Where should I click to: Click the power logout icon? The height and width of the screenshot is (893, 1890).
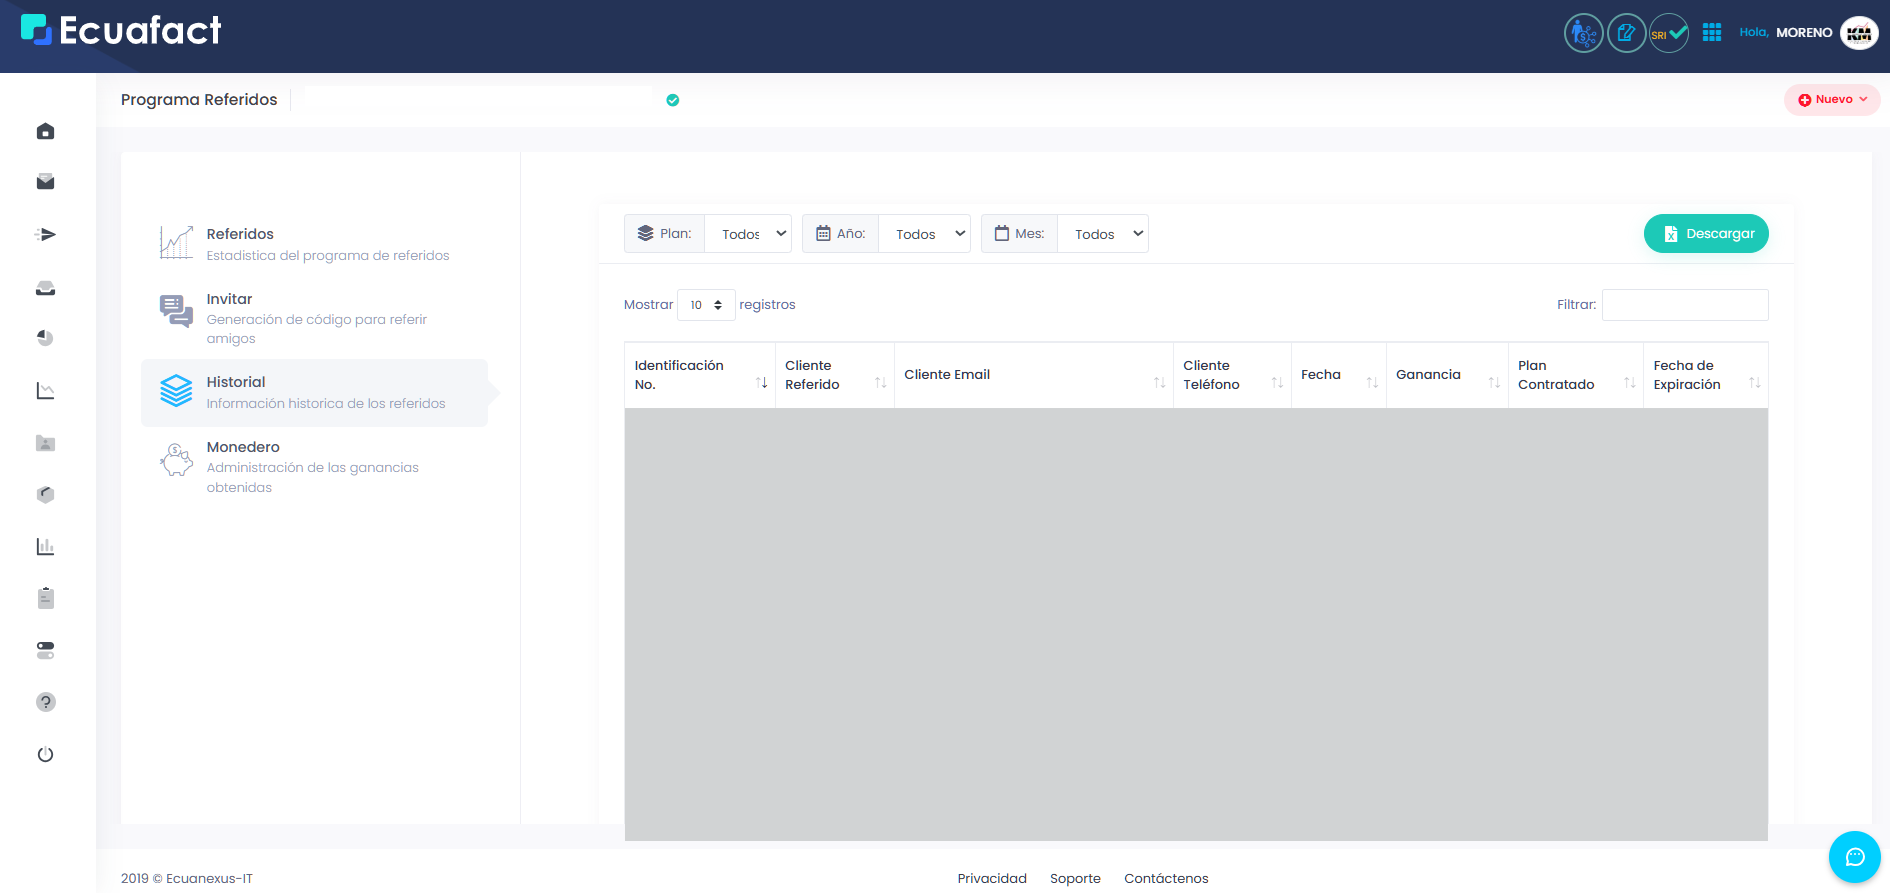[x=45, y=754]
